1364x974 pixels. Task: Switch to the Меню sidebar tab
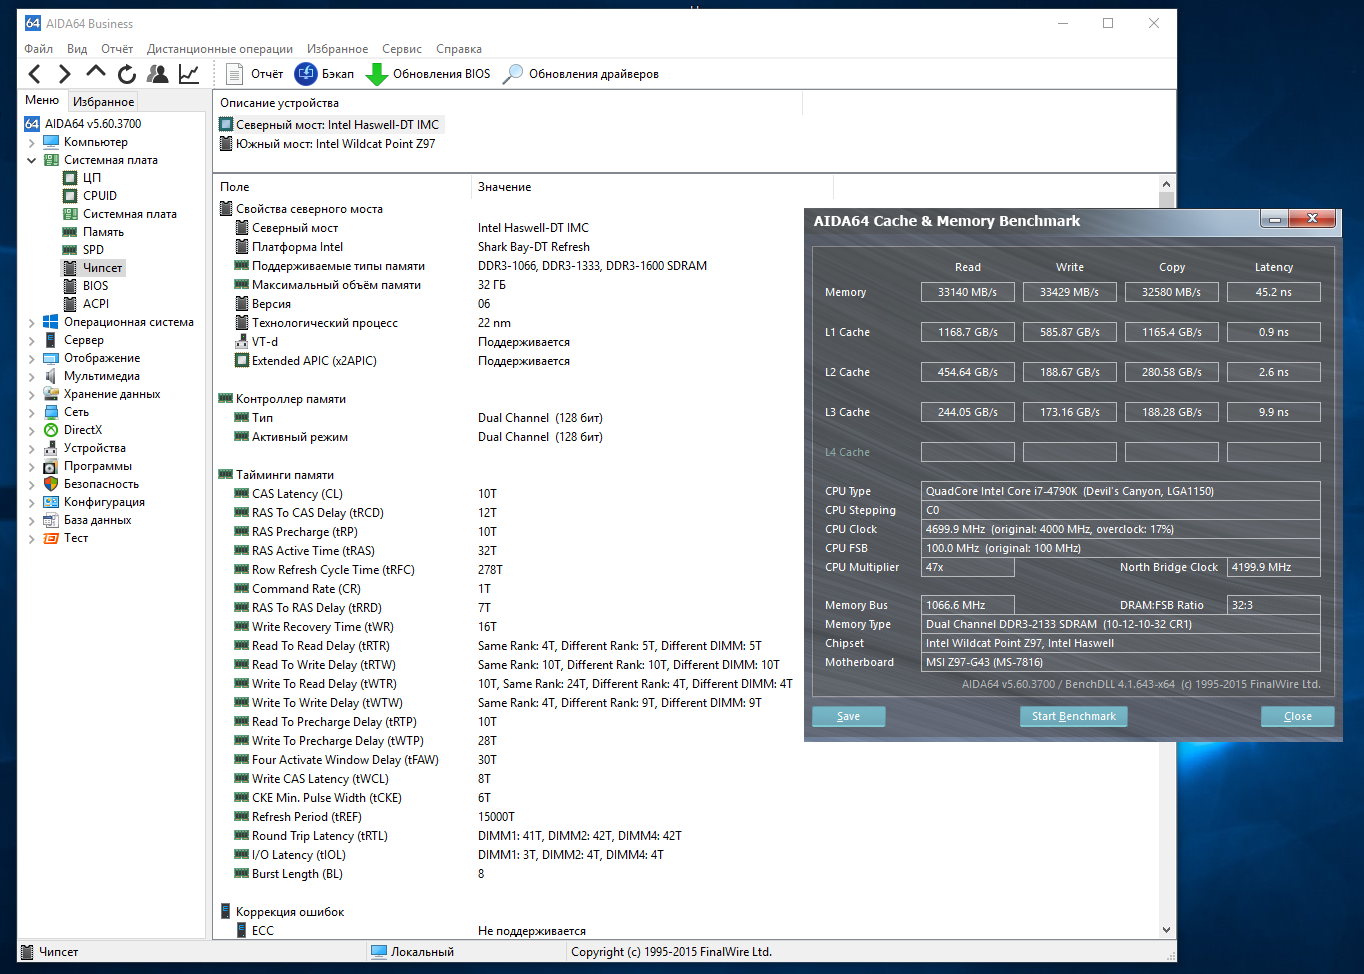(42, 100)
